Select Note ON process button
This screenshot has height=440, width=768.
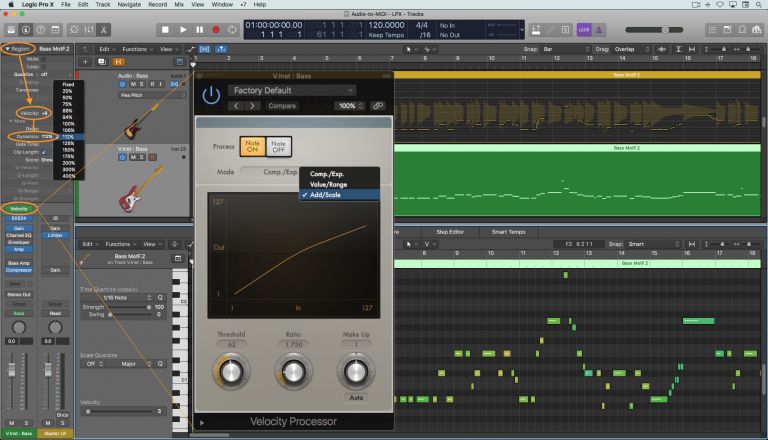pos(252,147)
